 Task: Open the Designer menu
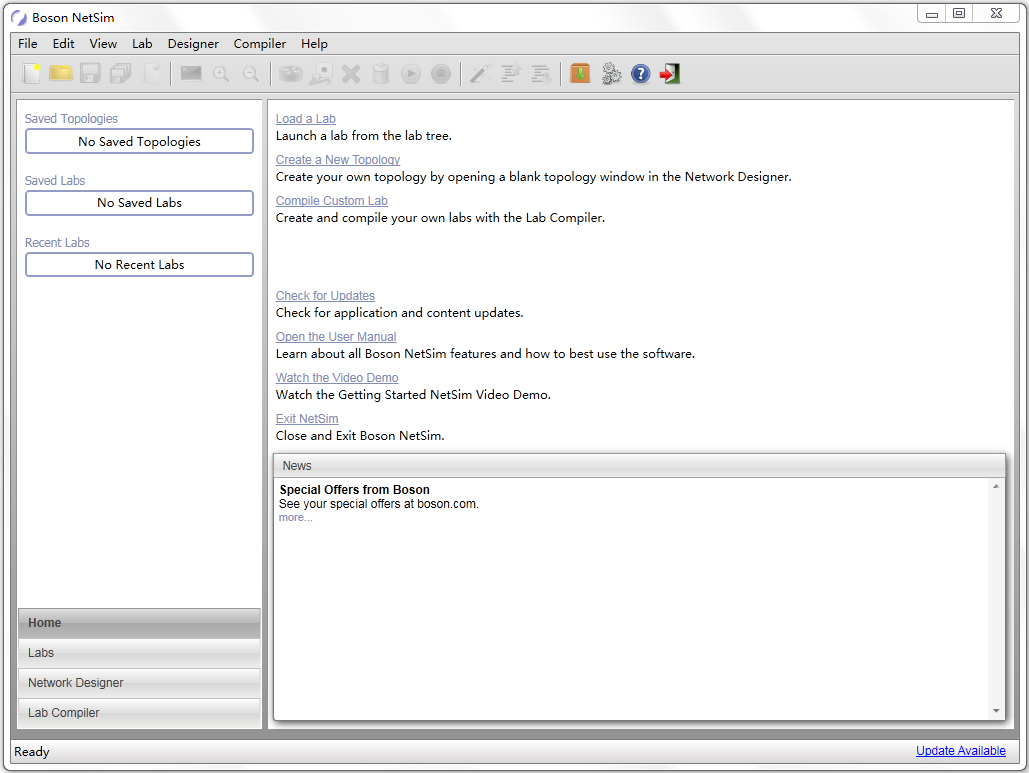pos(193,44)
